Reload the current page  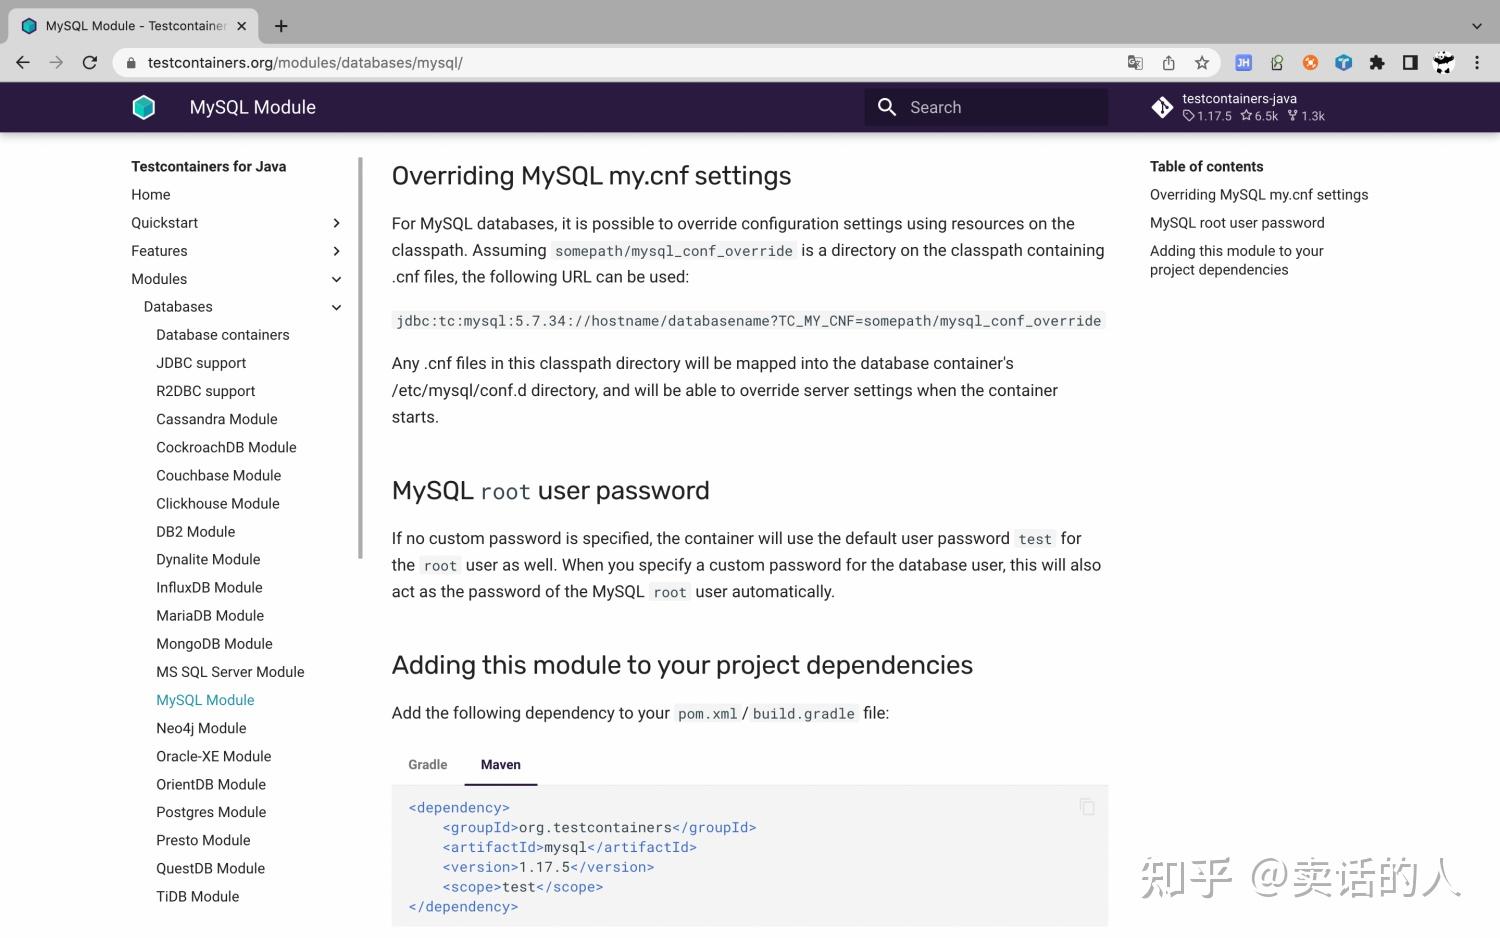[90, 63]
